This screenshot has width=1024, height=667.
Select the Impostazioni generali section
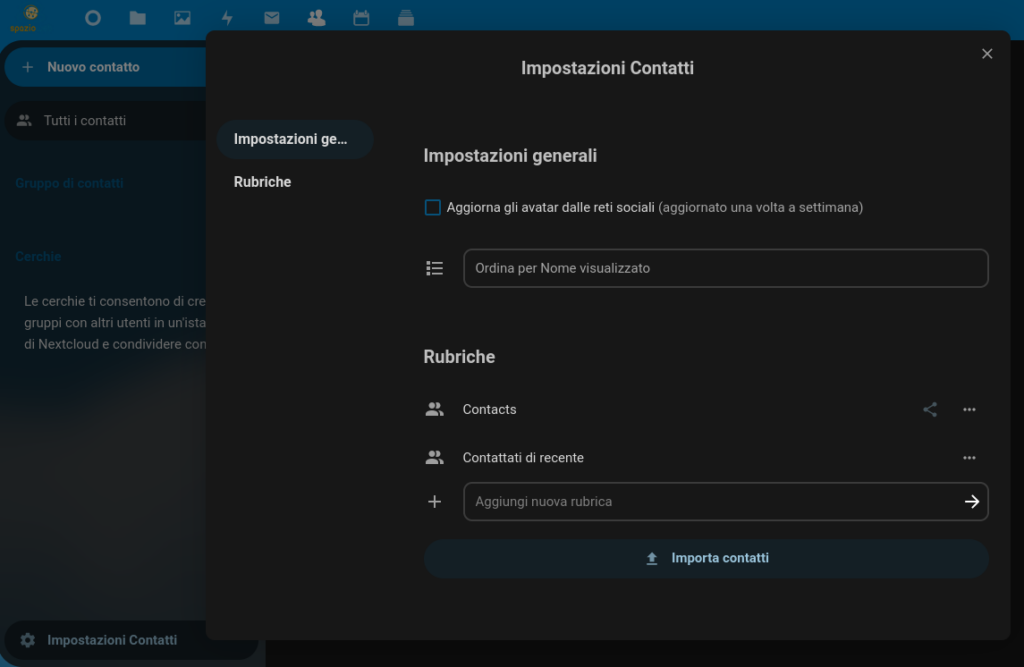pyautogui.click(x=294, y=139)
